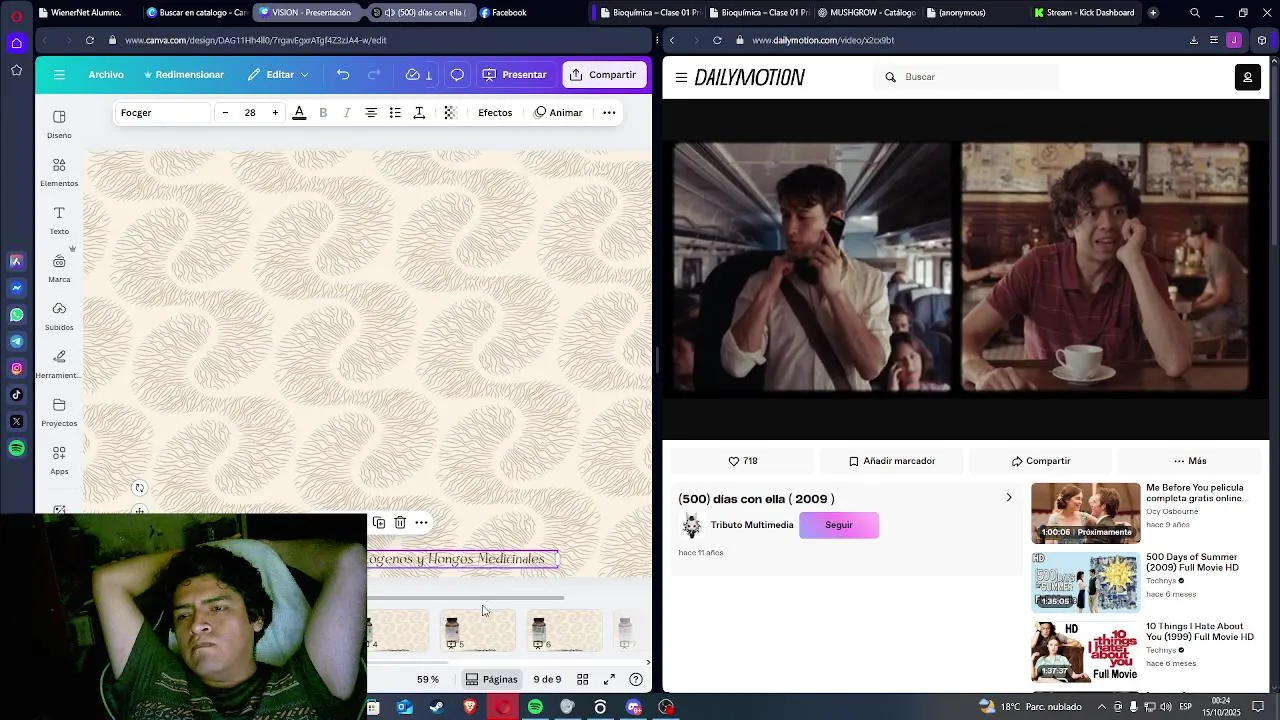Switch to the Buscar en catalogo tab
This screenshot has width=1280, height=720.
pos(196,13)
